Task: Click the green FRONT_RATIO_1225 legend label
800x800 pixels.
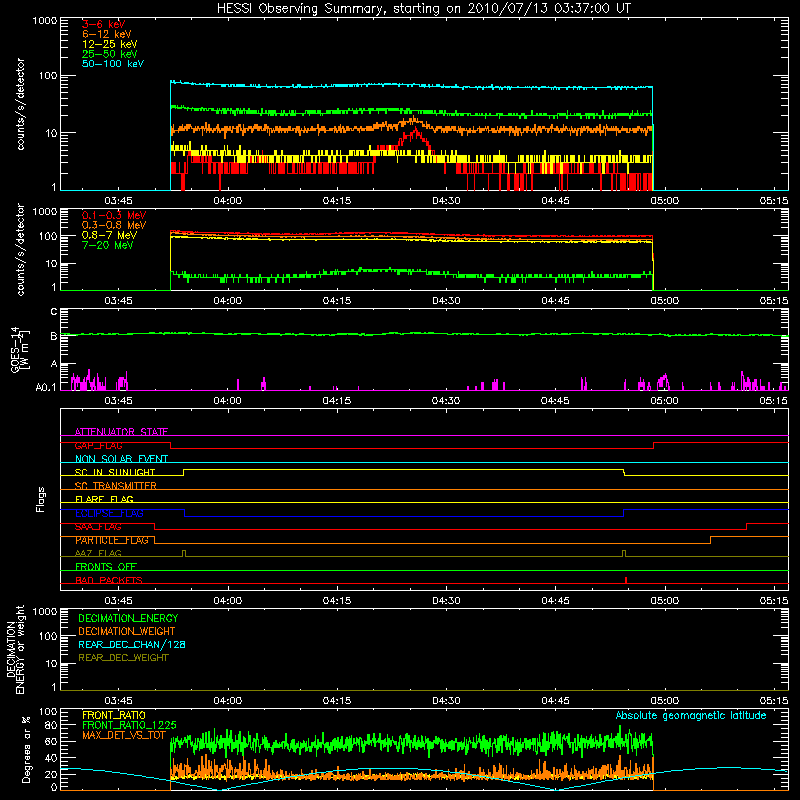Action: tap(129, 725)
